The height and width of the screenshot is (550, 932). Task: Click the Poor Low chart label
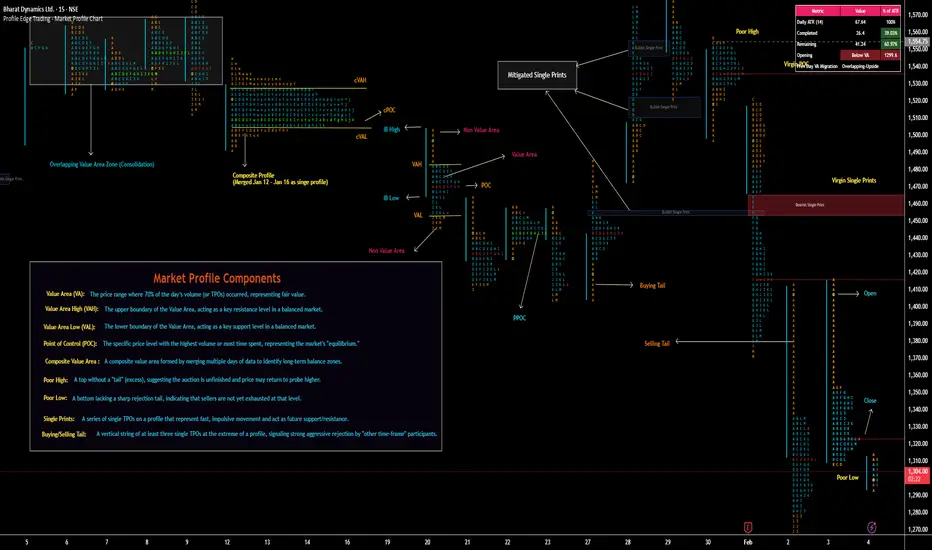click(x=848, y=477)
